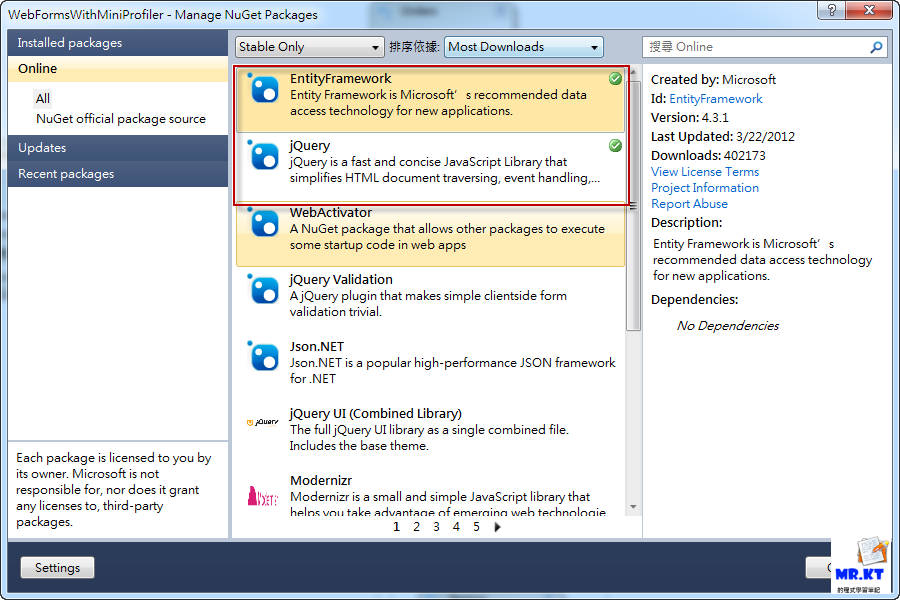
Task: Click the Modernizr package logo
Action: tap(262, 496)
